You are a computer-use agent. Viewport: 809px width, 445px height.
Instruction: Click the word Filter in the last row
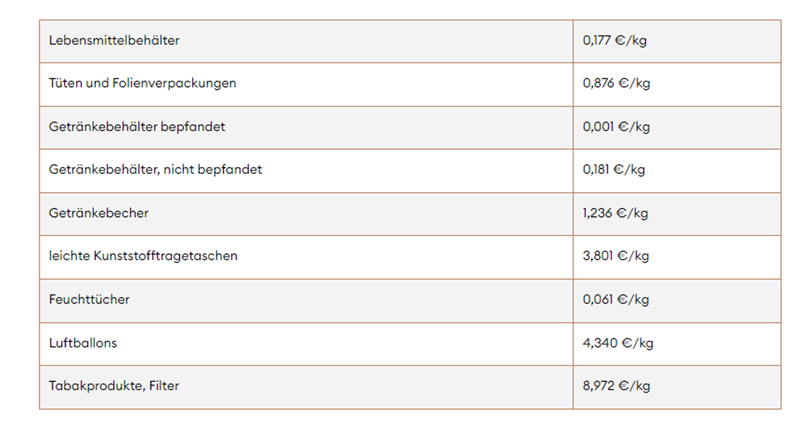click(158, 386)
